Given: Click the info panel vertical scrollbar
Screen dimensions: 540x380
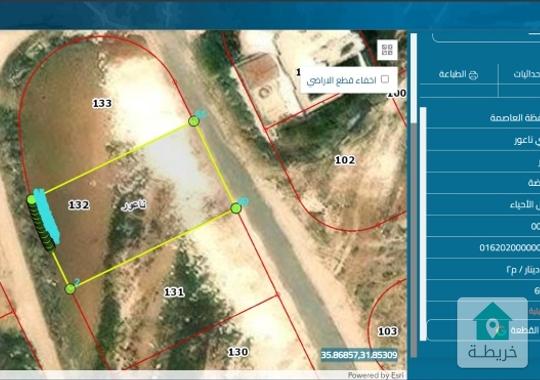Looking at the screenshot, I should click(423, 224).
